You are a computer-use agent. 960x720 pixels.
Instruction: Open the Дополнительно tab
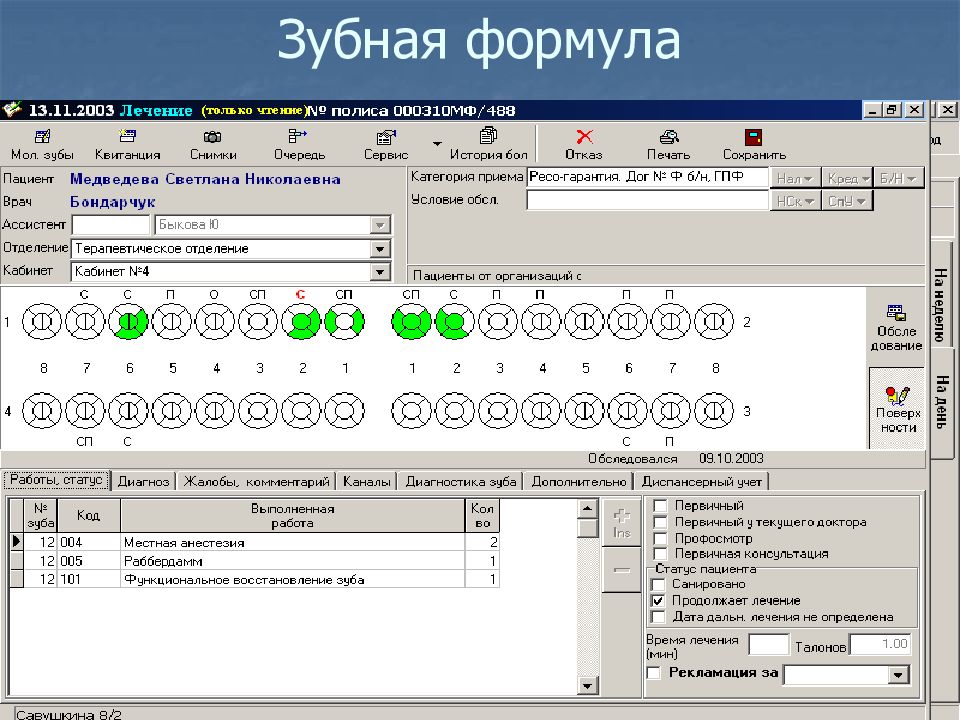tap(579, 482)
